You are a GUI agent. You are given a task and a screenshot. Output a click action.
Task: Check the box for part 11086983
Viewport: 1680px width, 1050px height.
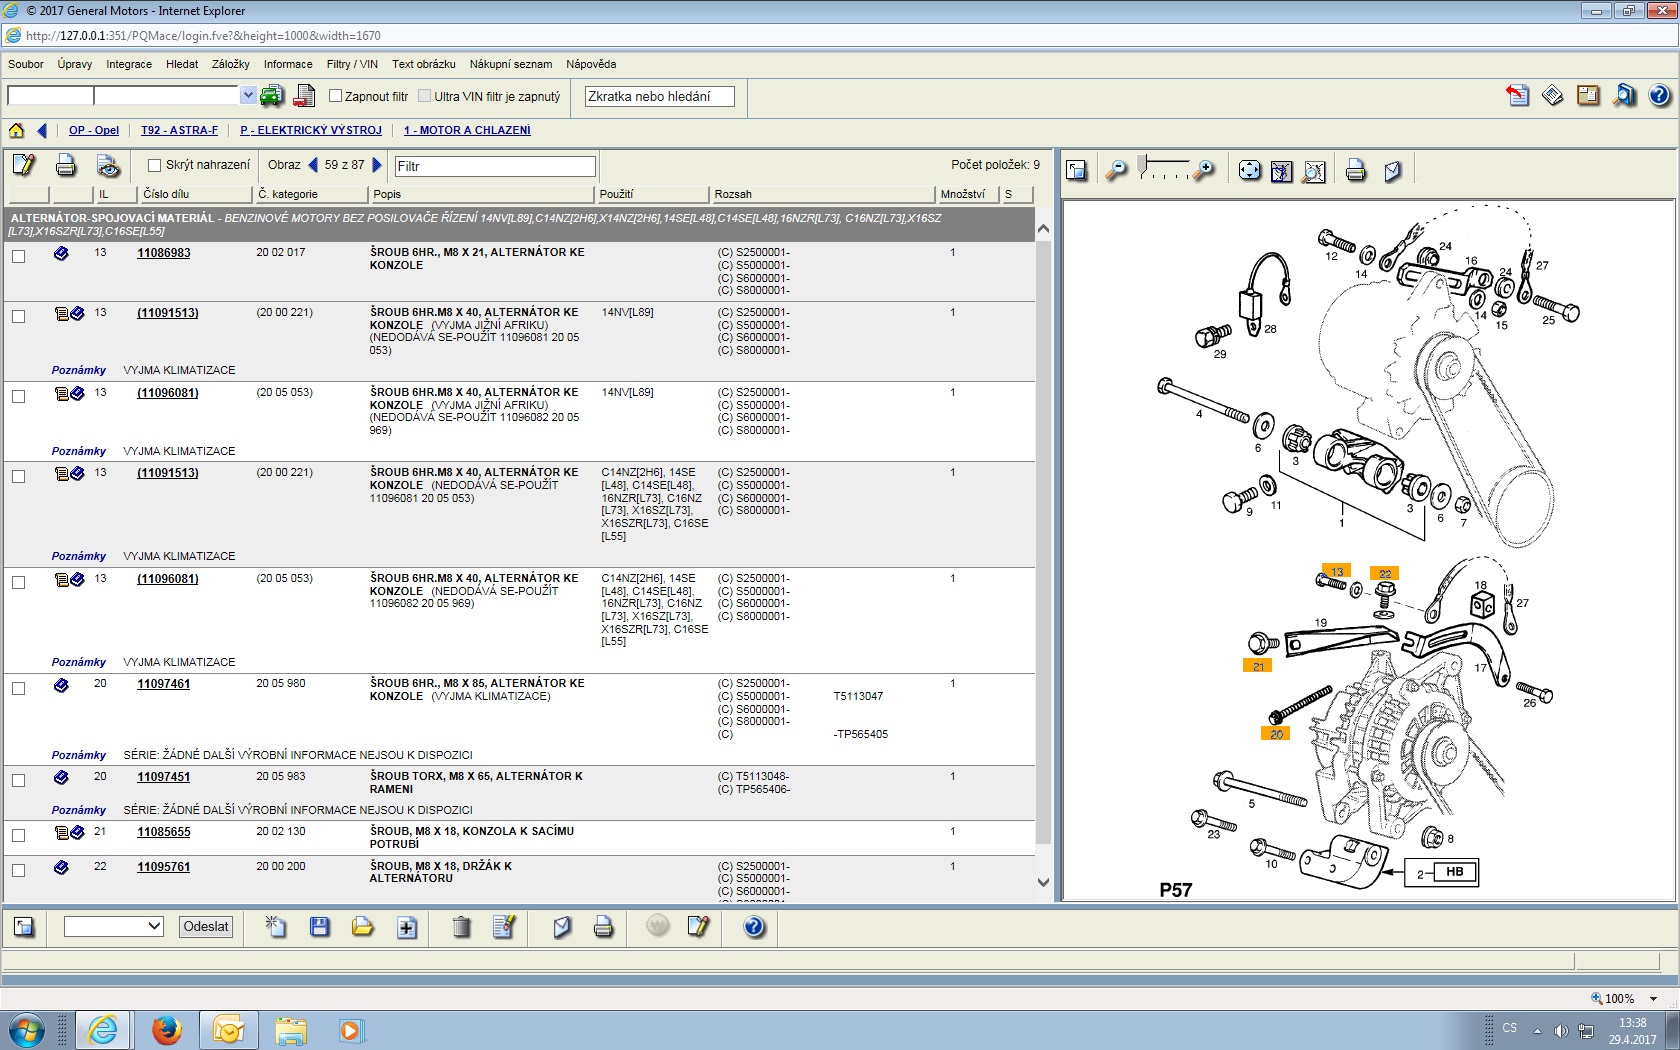[18, 256]
